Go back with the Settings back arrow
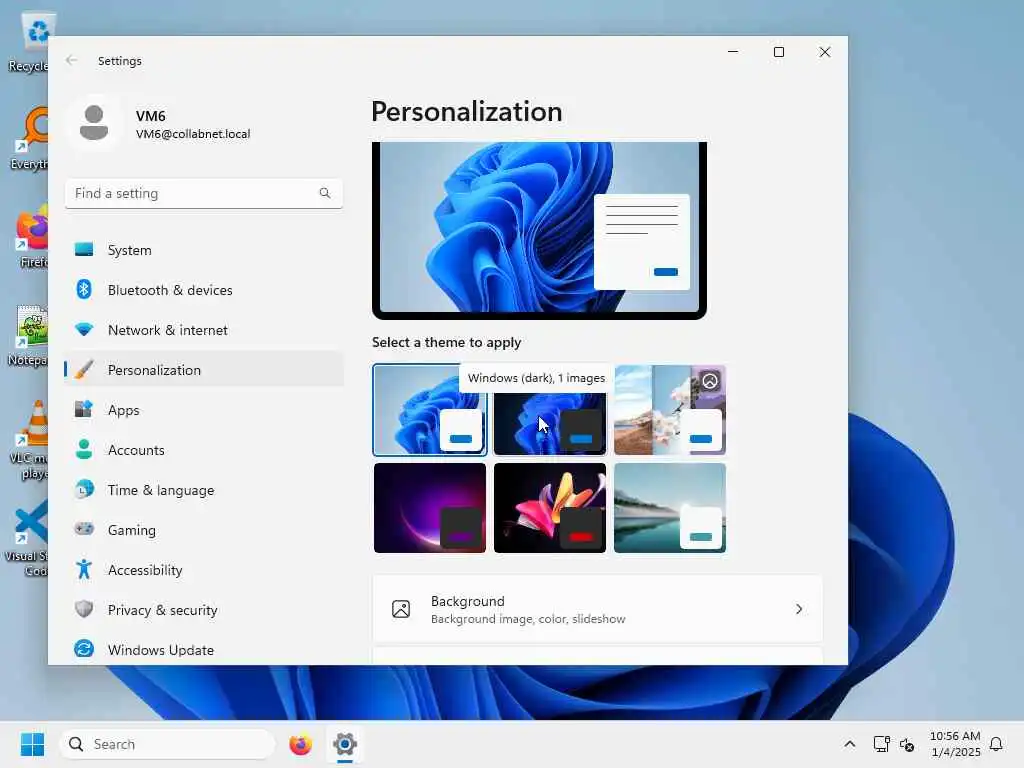The width and height of the screenshot is (1024, 768). click(x=71, y=60)
